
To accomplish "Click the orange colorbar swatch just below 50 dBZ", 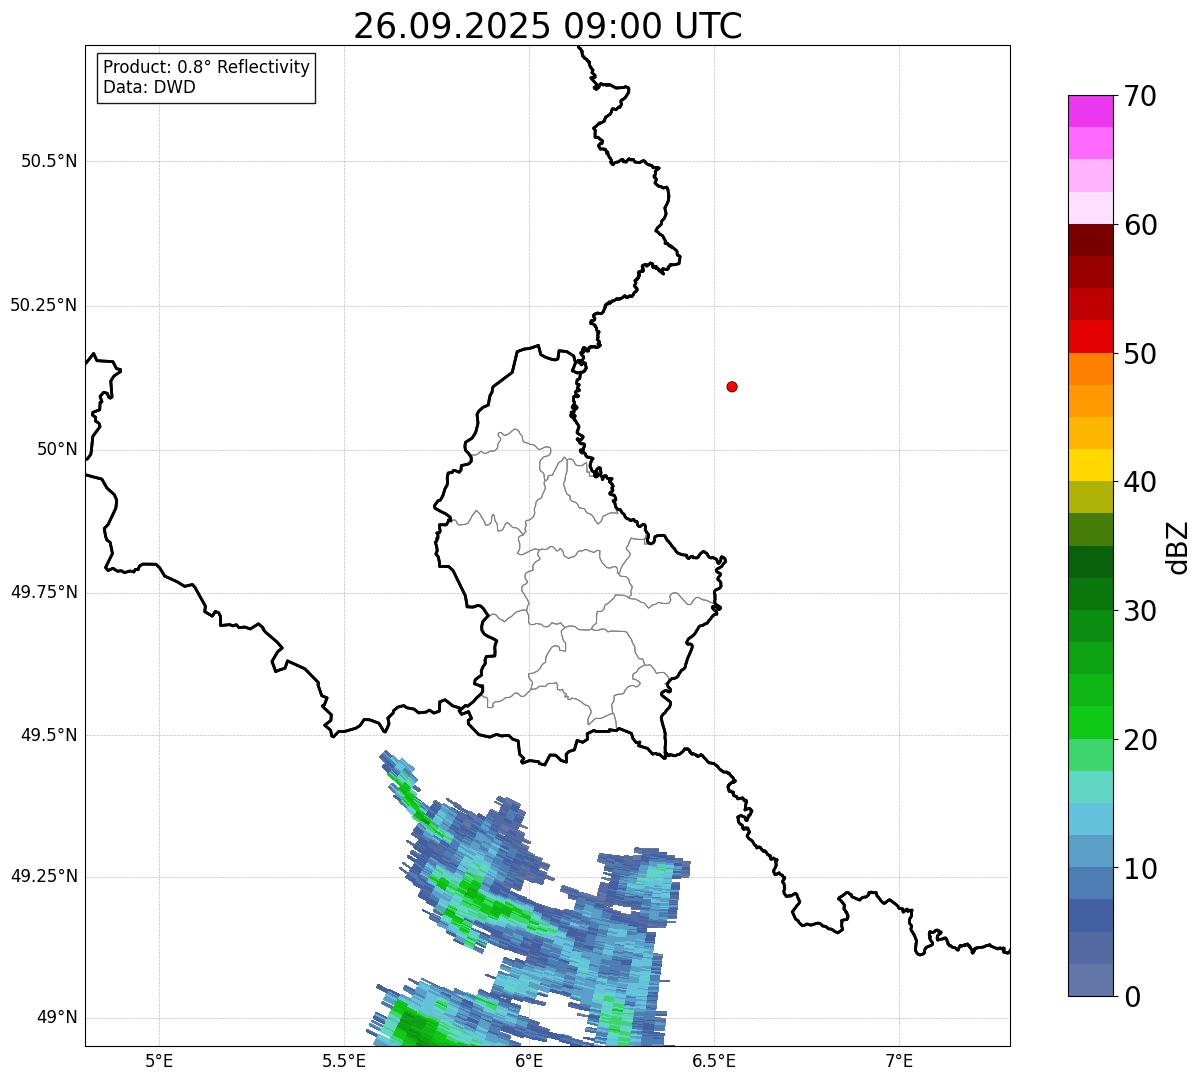I will (x=1090, y=369).
